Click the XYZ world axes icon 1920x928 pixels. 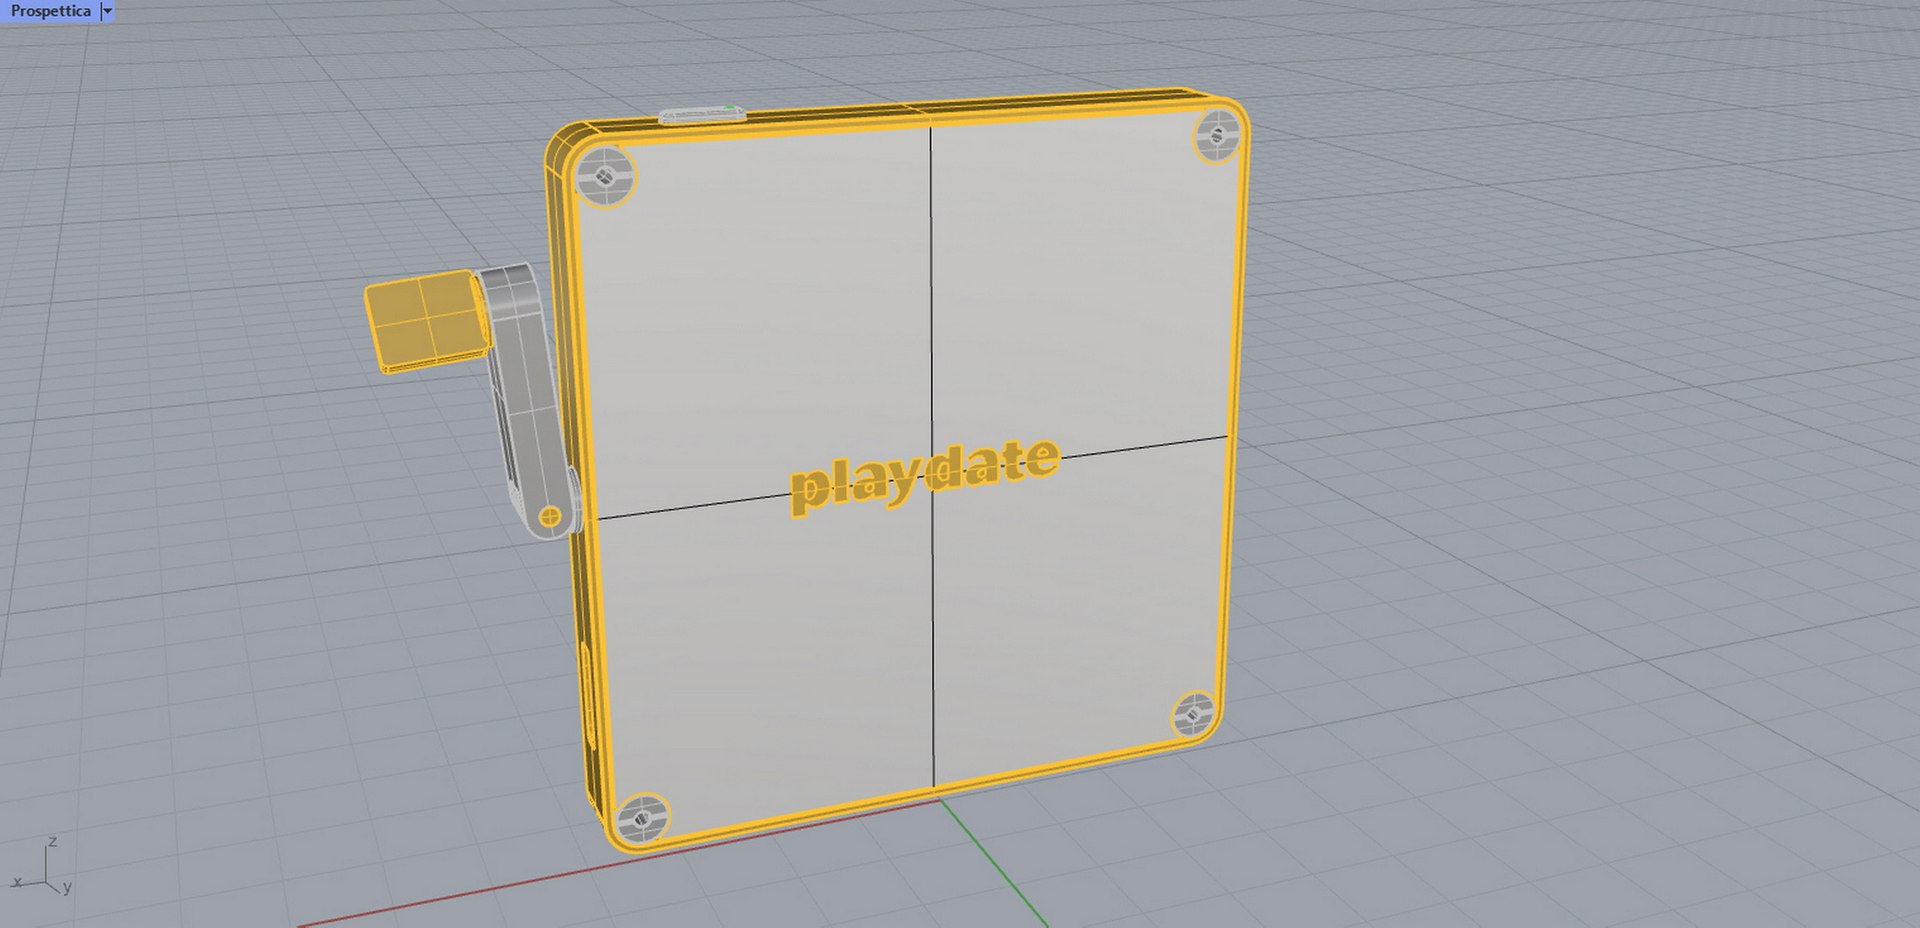pos(42,868)
